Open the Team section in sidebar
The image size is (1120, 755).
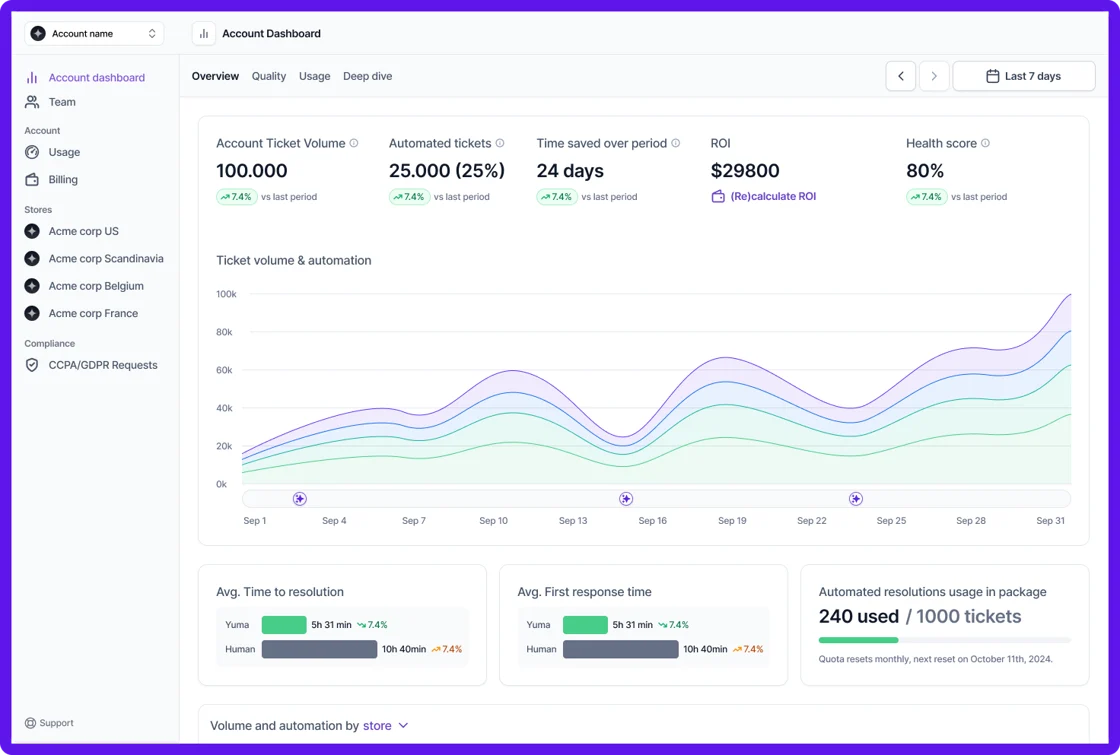pos(62,101)
